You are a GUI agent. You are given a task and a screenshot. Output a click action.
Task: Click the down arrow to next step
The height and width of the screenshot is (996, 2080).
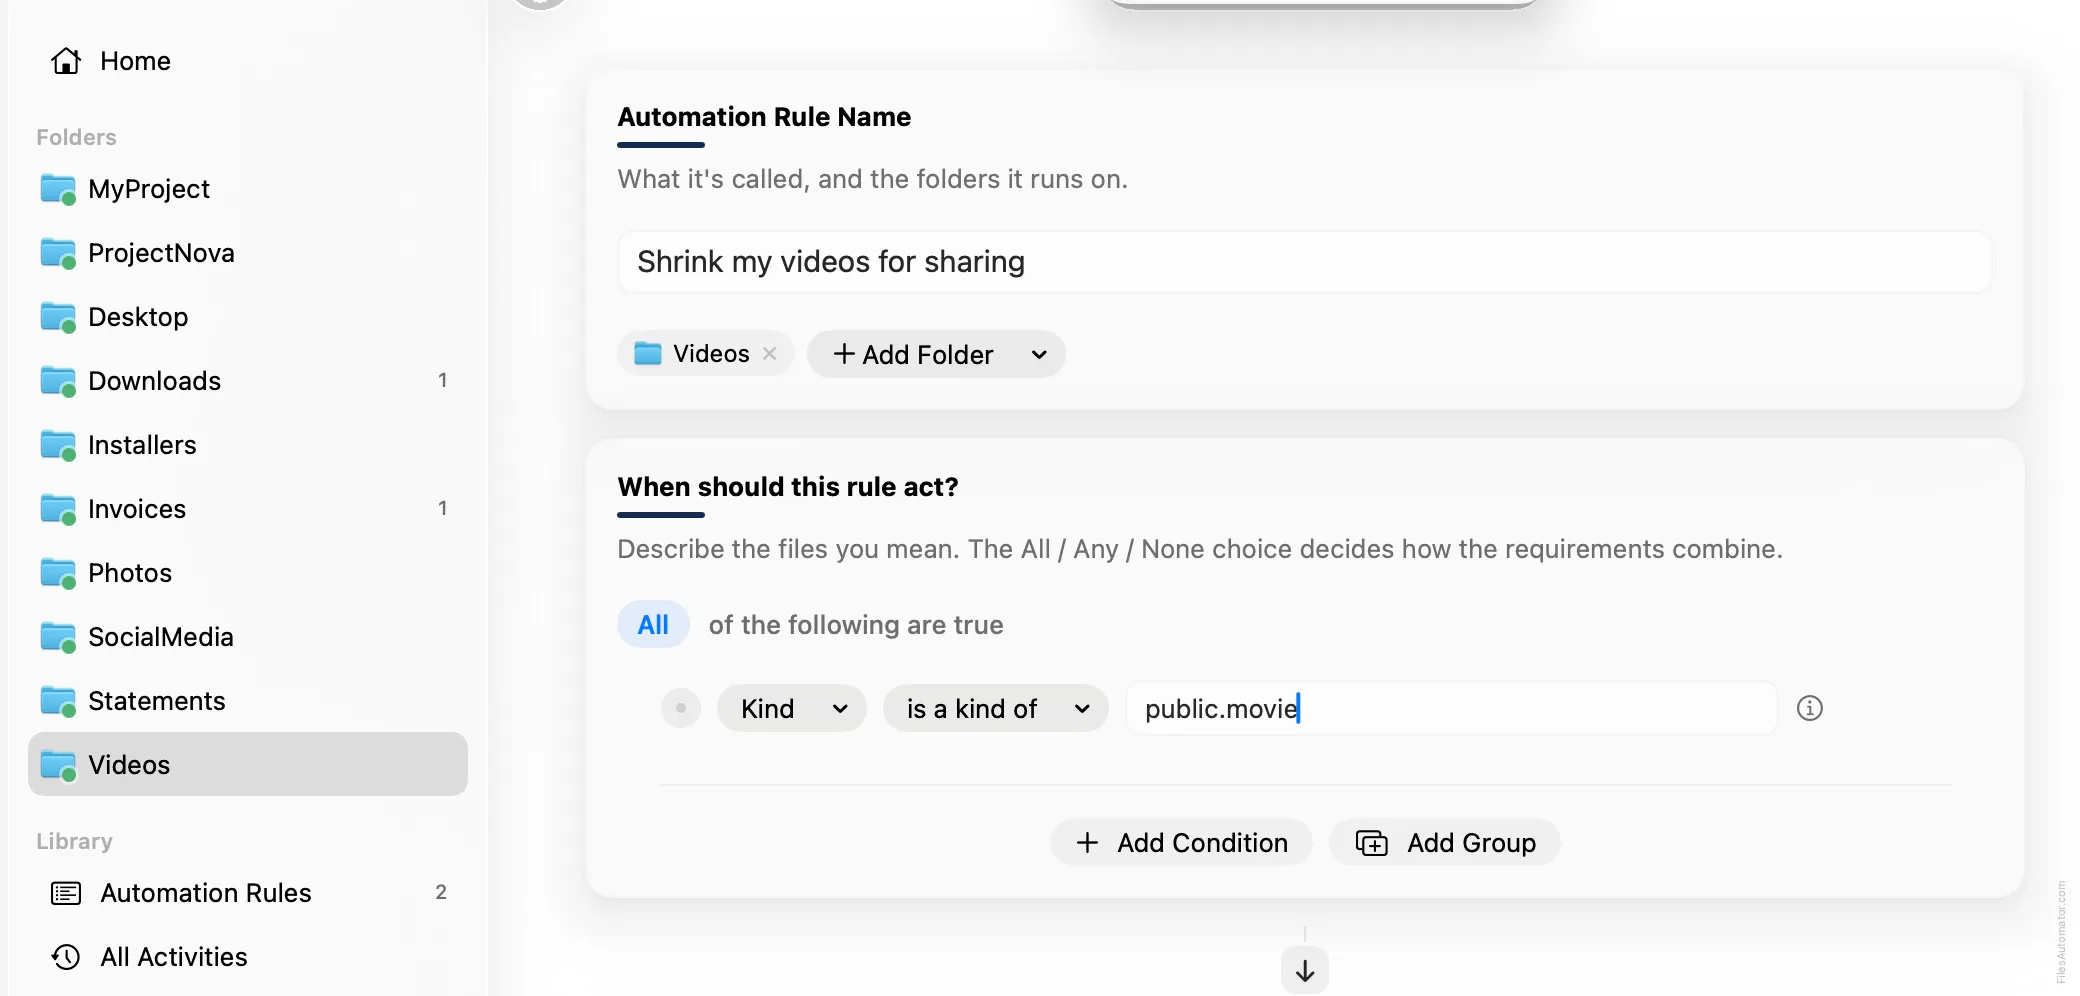click(1304, 970)
